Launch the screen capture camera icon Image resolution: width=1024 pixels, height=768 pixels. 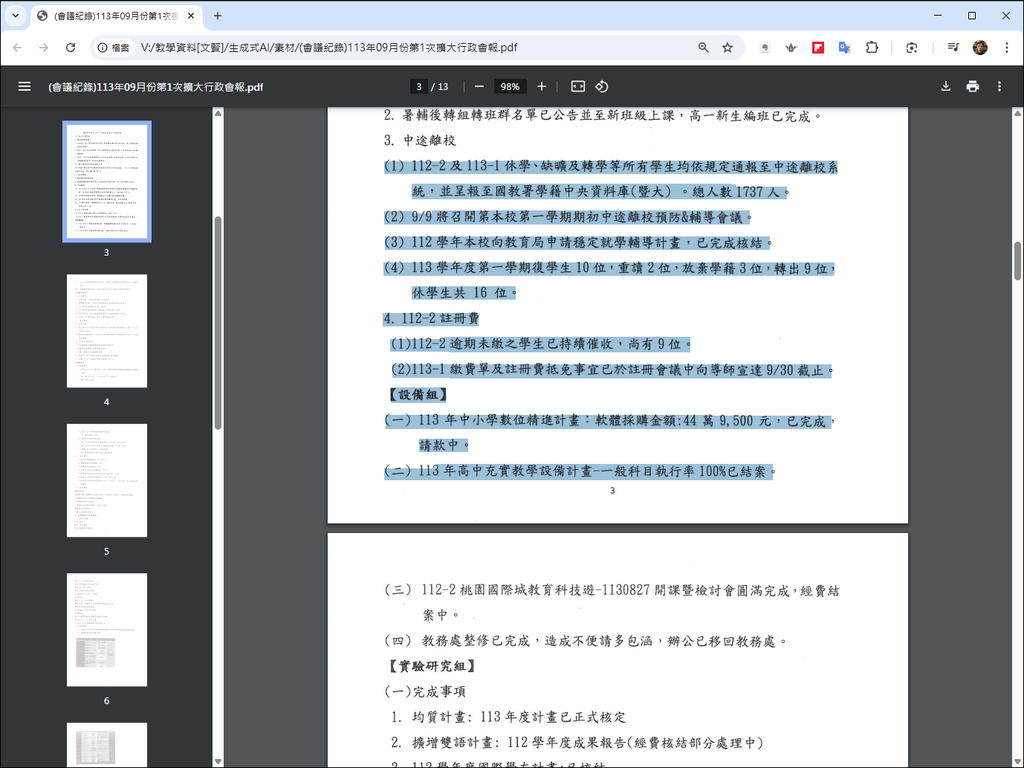(911, 47)
